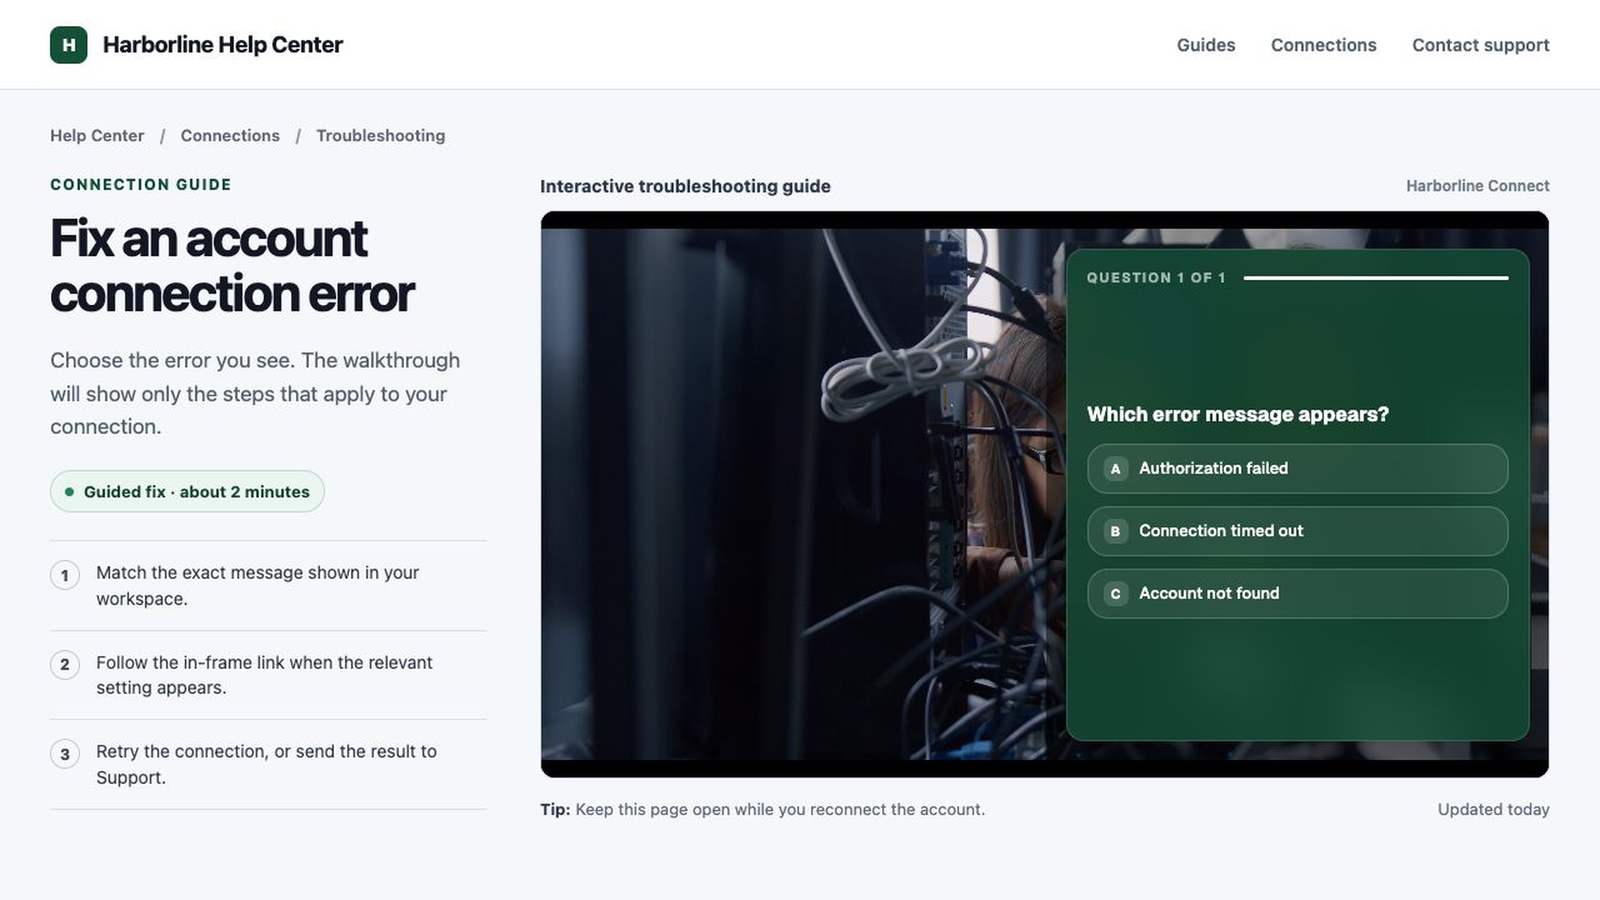
Task: Choose the Connection timed out option
Action: pyautogui.click(x=1297, y=531)
